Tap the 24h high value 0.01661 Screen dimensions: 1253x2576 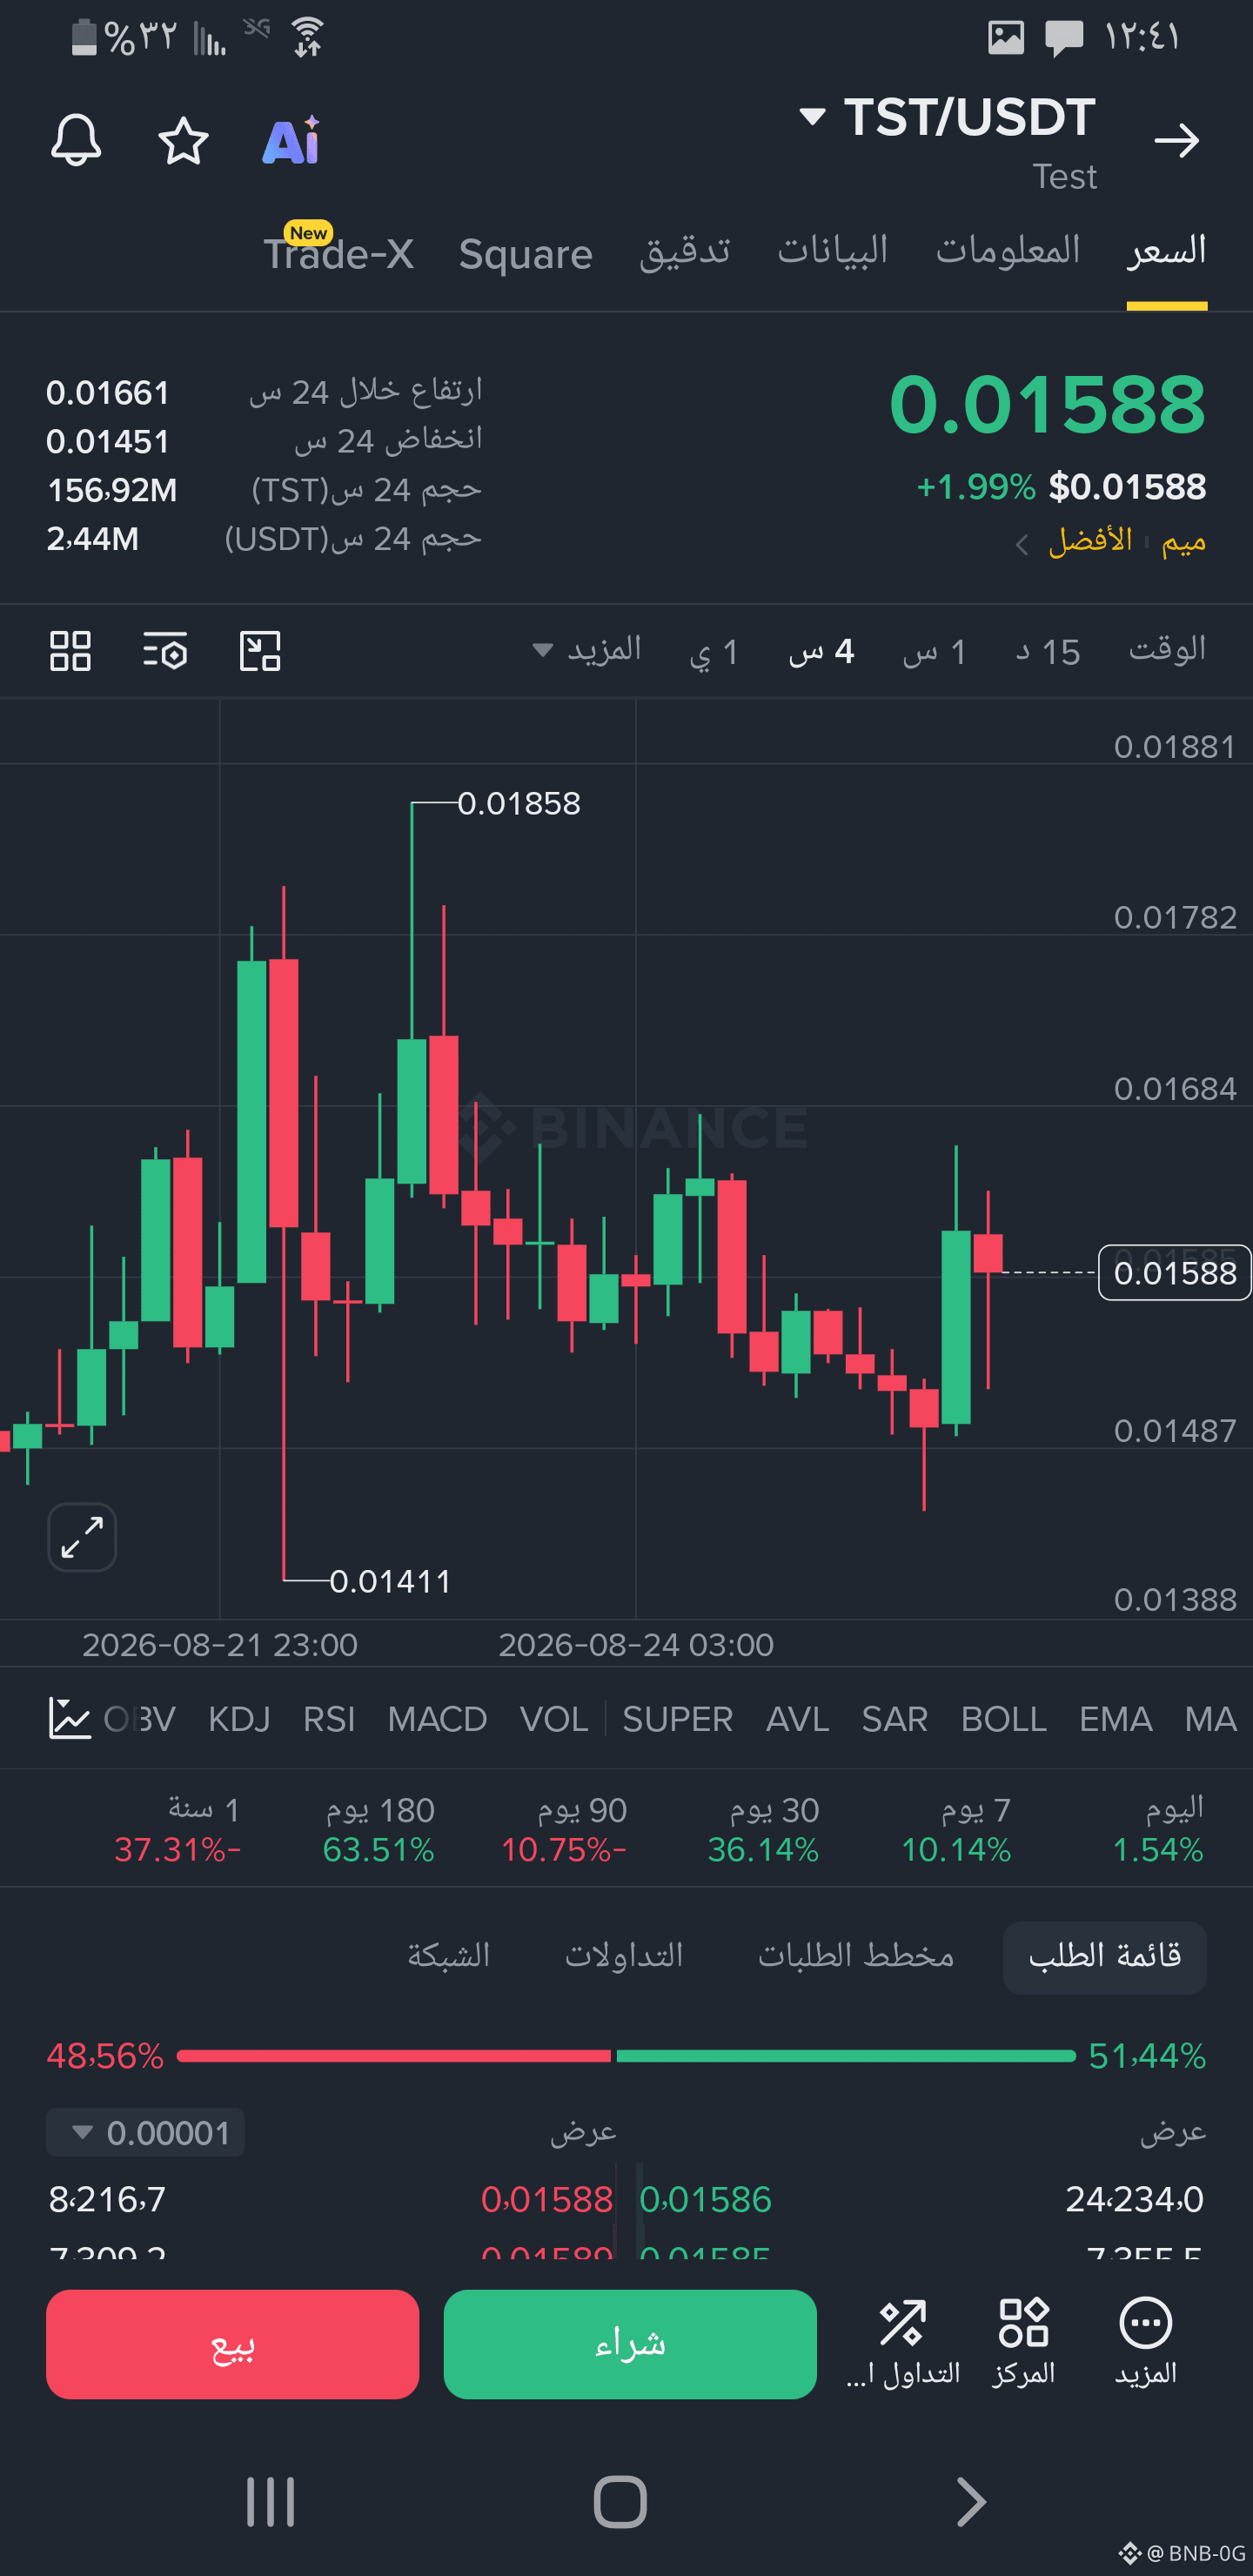(x=108, y=393)
